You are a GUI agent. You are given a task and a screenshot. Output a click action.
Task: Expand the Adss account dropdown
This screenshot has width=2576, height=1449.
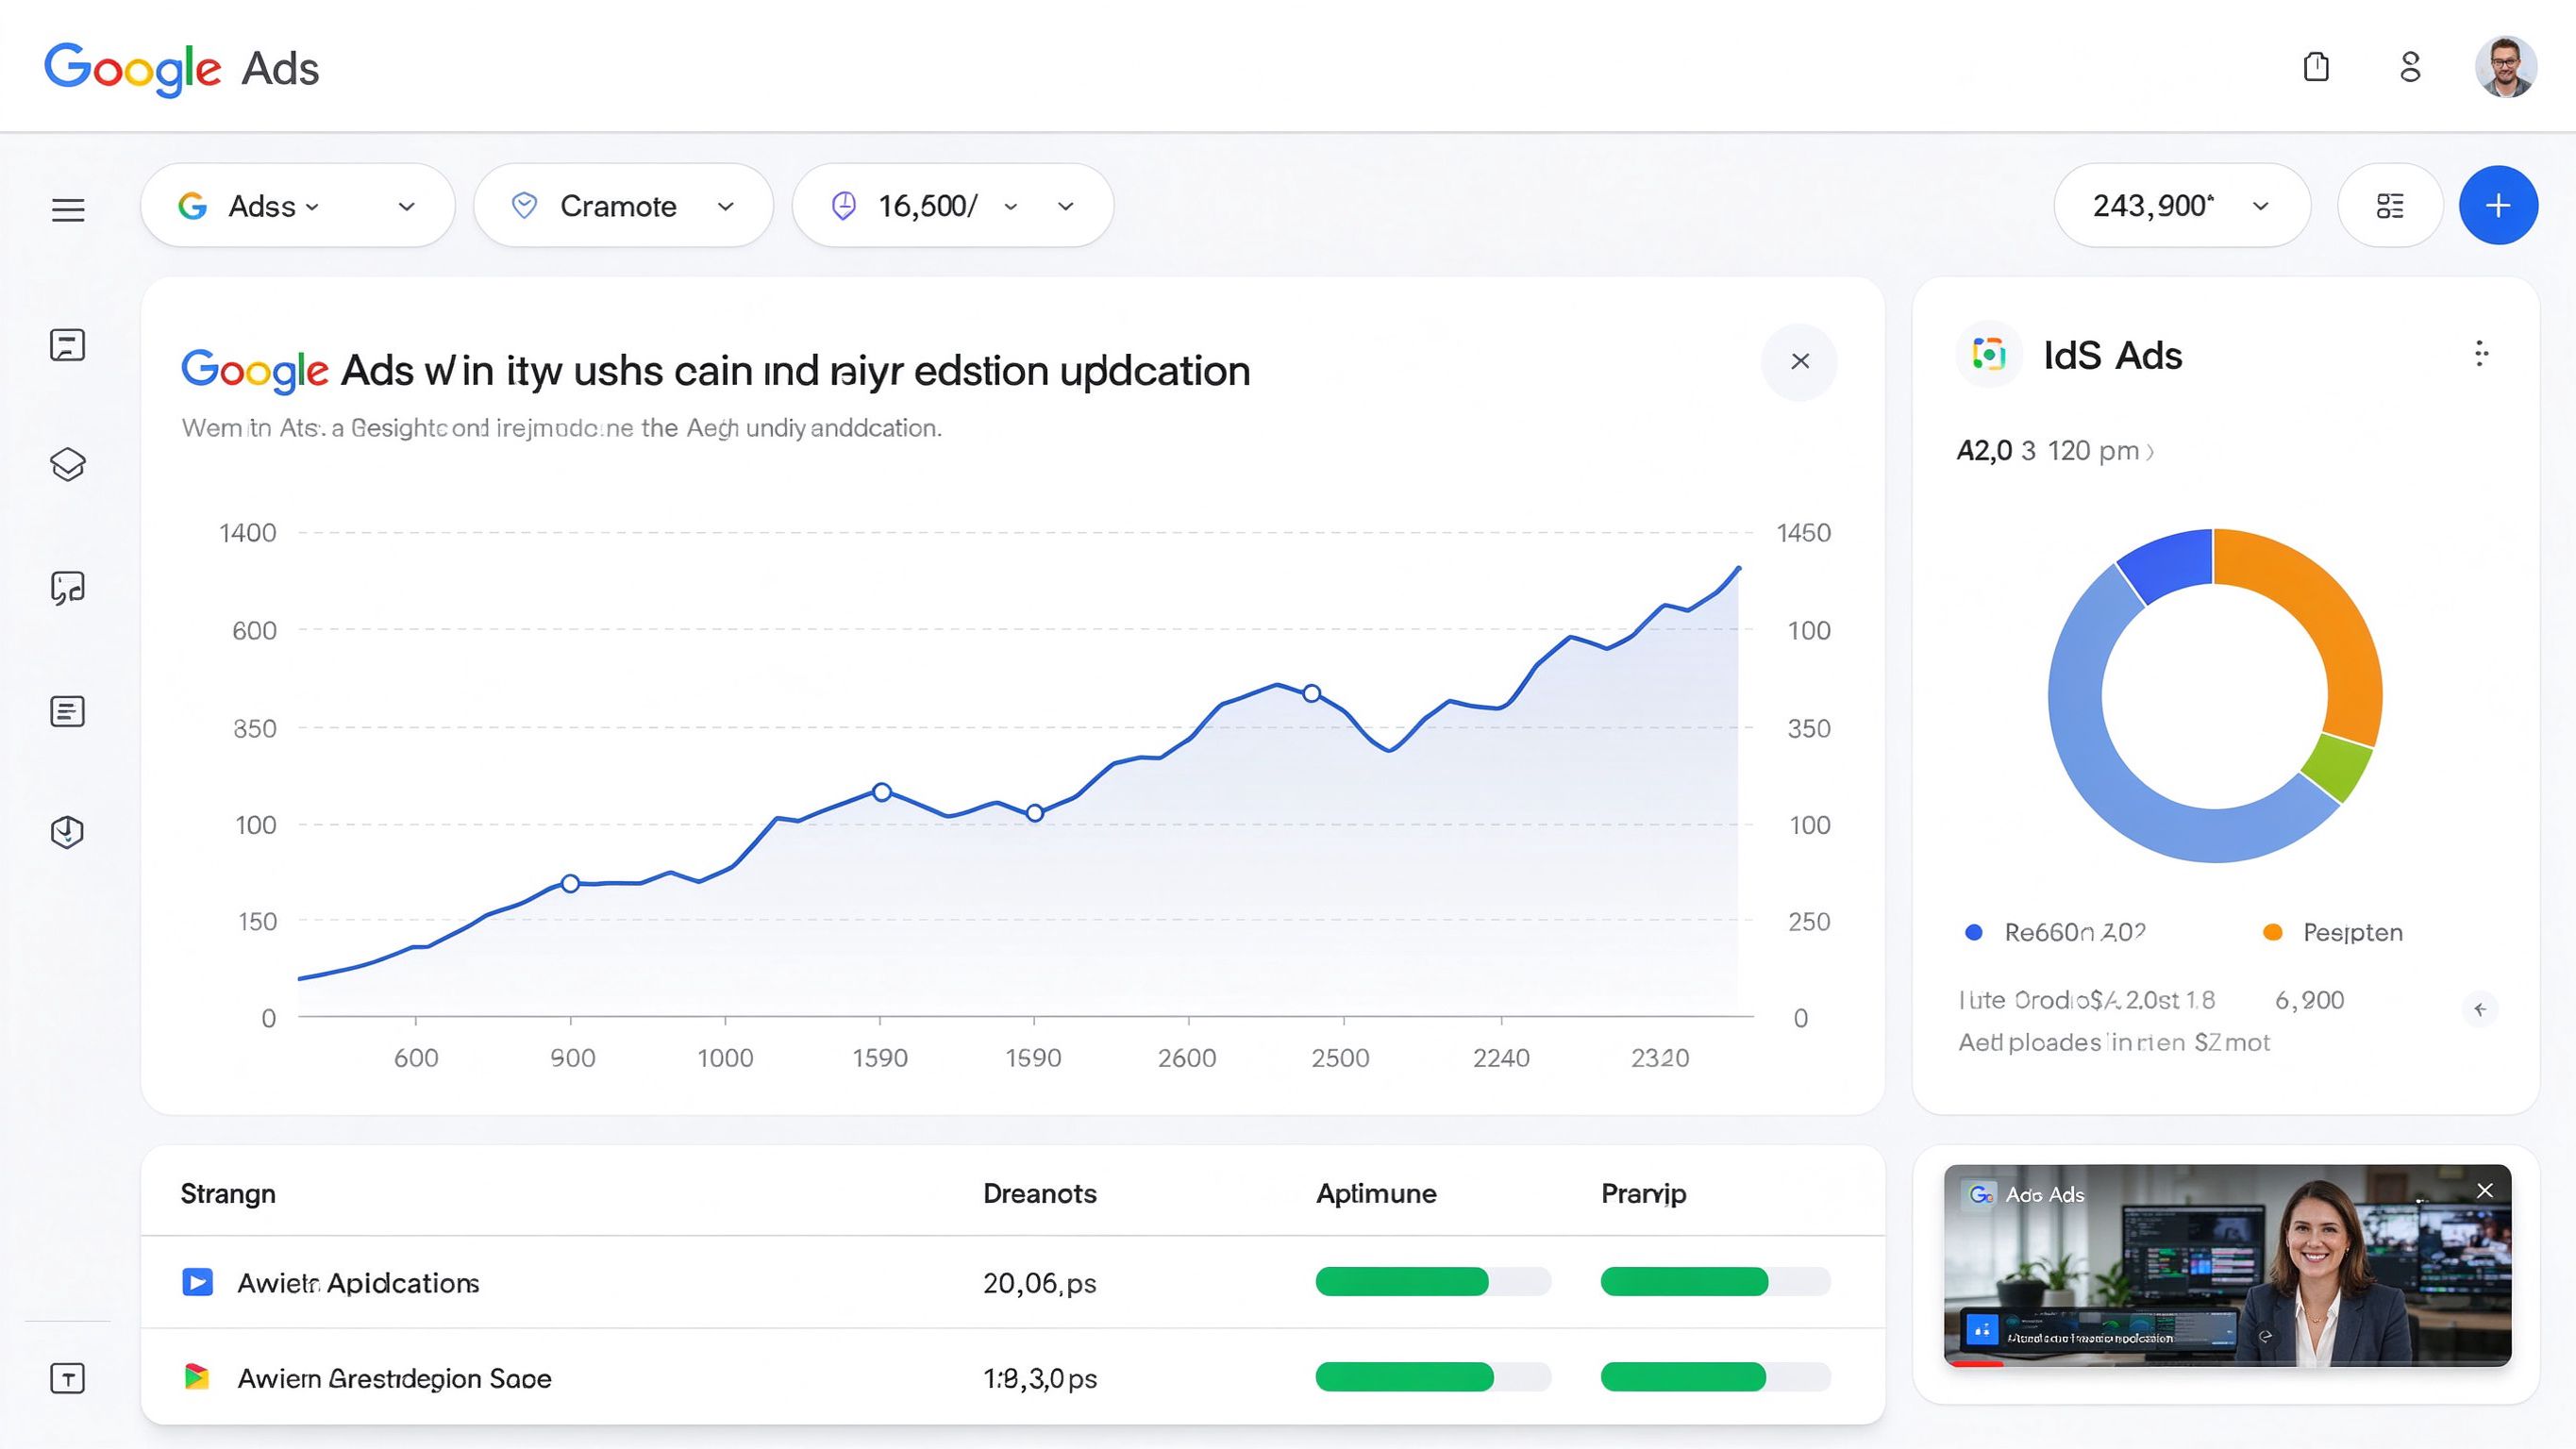pos(298,206)
